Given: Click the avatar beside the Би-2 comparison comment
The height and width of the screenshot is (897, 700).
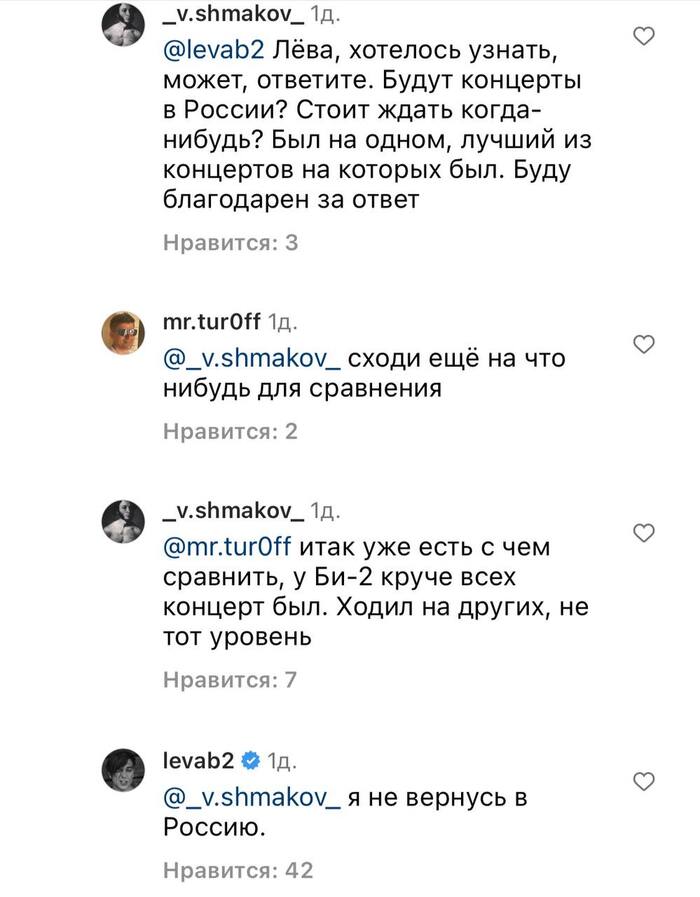Looking at the screenshot, I should click(x=127, y=522).
